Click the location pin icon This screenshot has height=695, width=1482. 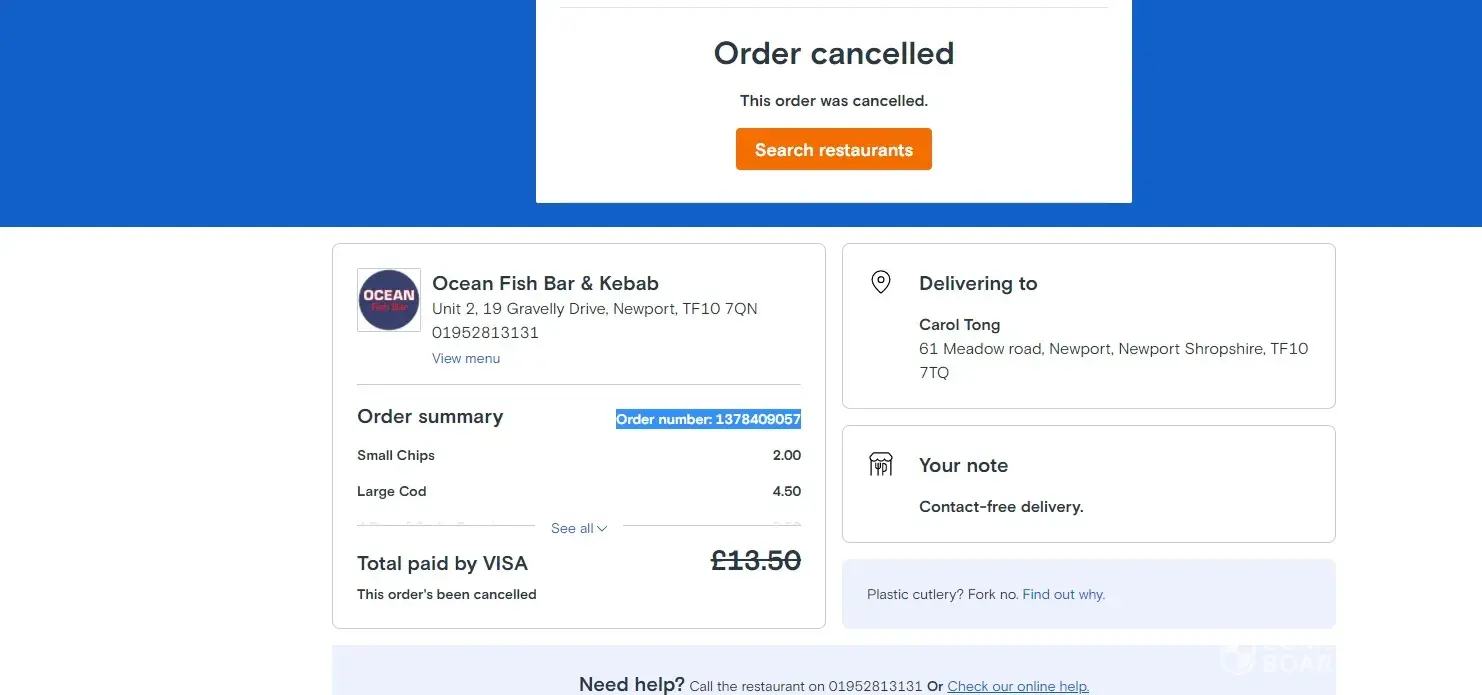coord(881,282)
